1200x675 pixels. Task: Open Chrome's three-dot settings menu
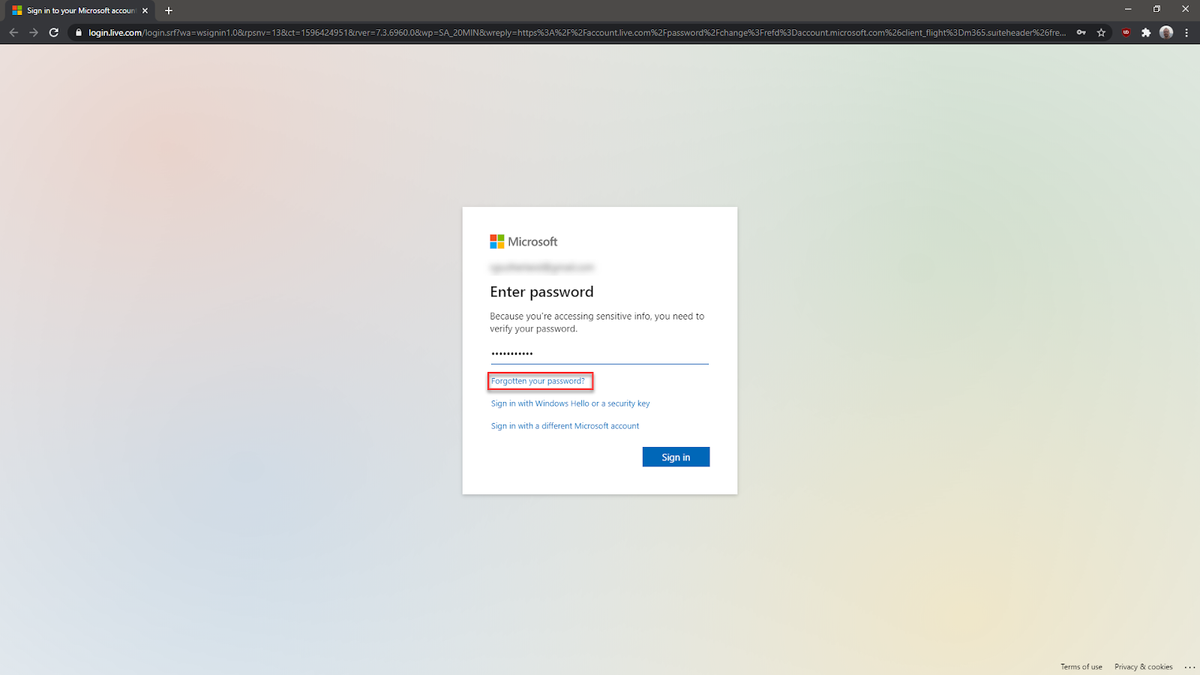pyautogui.click(x=1186, y=32)
